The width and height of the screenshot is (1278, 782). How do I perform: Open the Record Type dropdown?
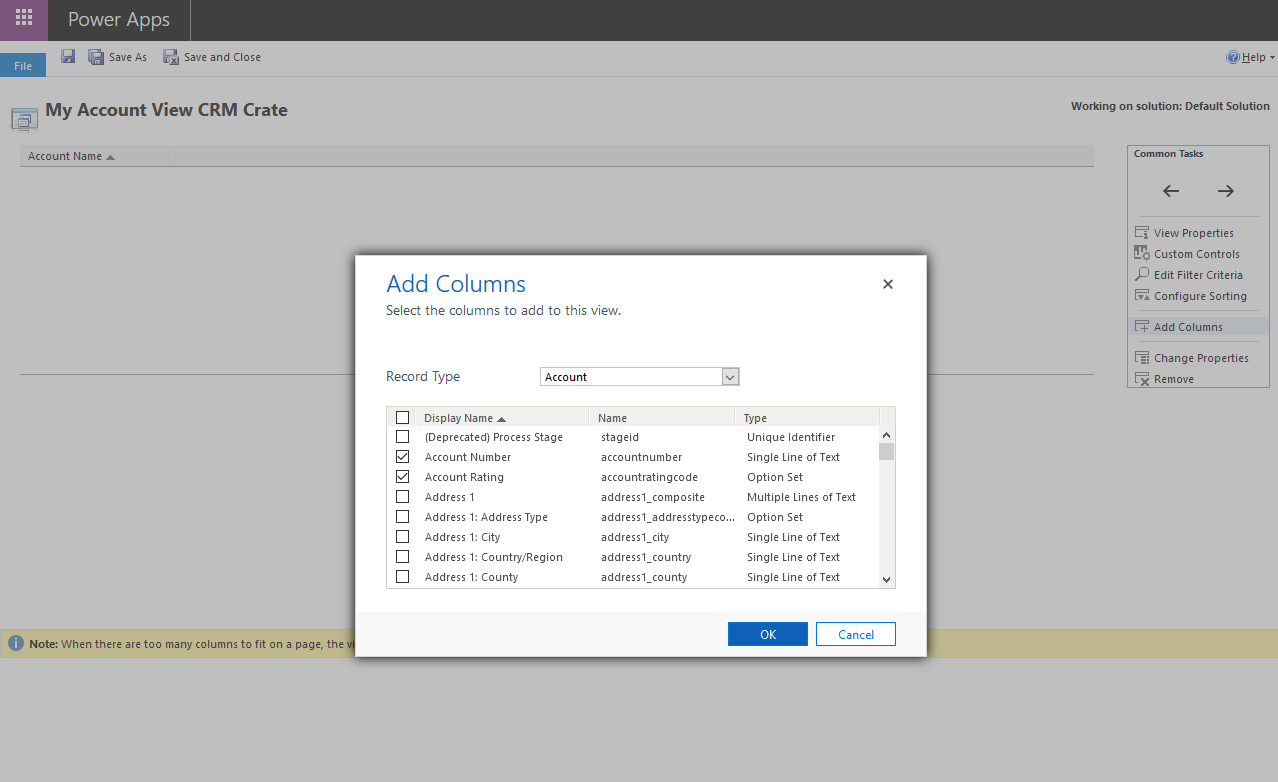pyautogui.click(x=729, y=376)
